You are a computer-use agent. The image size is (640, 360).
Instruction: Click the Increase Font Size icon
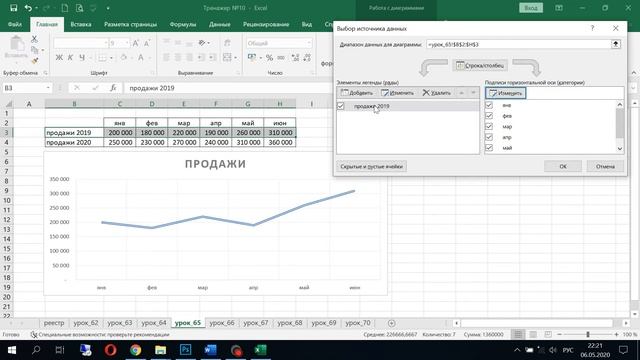(x=136, y=43)
